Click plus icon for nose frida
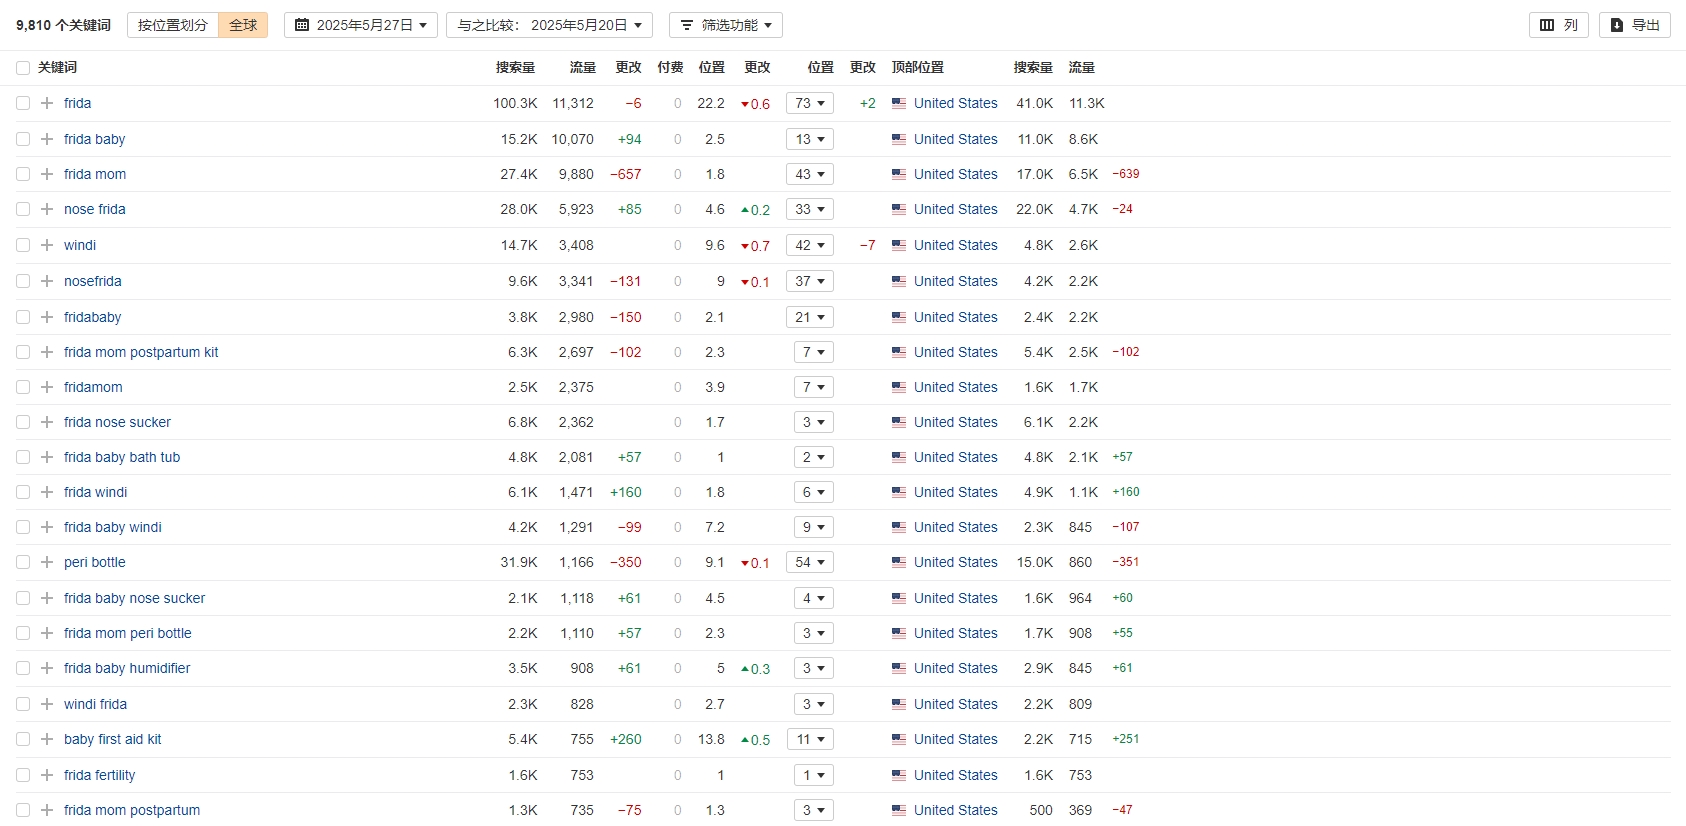 pos(47,209)
